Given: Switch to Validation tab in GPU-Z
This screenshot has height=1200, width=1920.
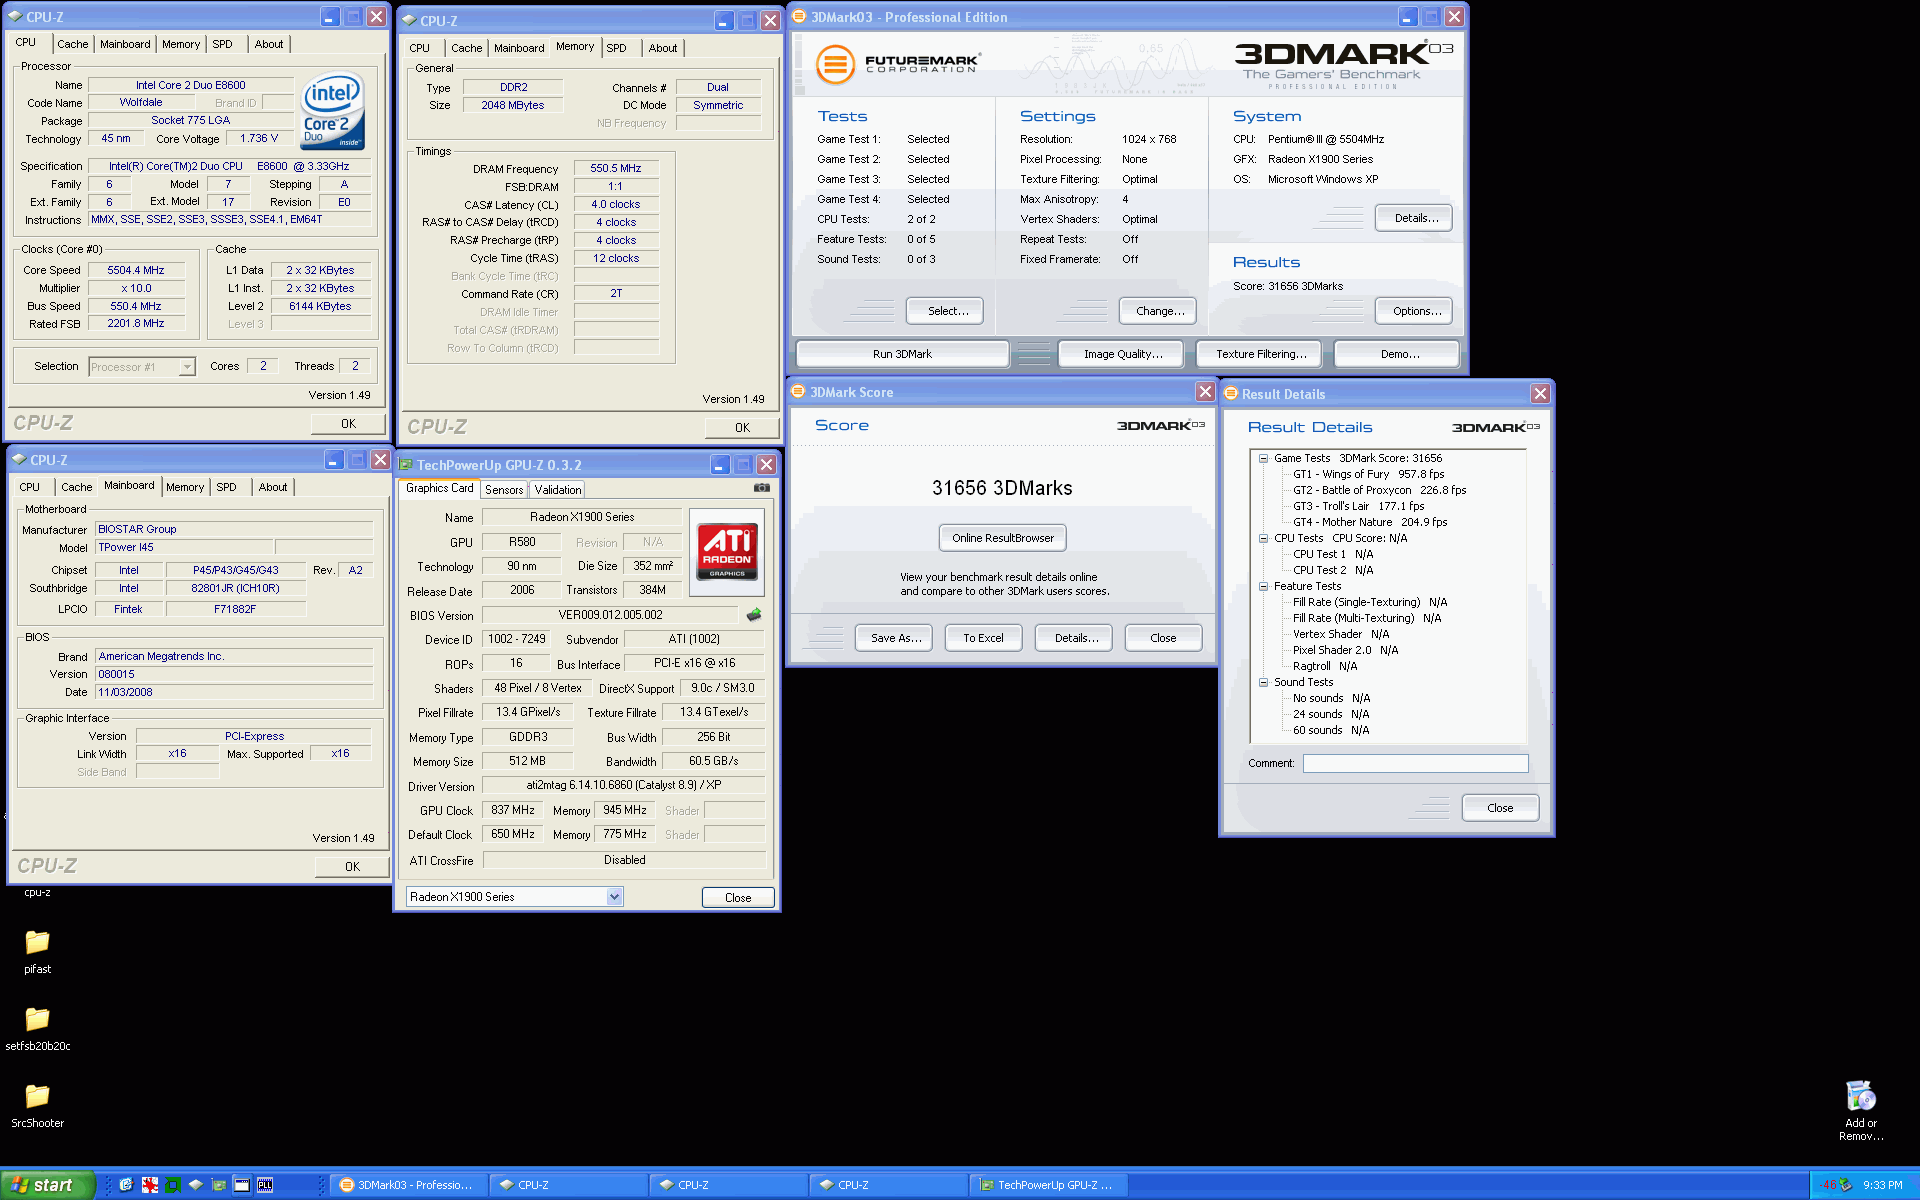Looking at the screenshot, I should click(x=557, y=490).
